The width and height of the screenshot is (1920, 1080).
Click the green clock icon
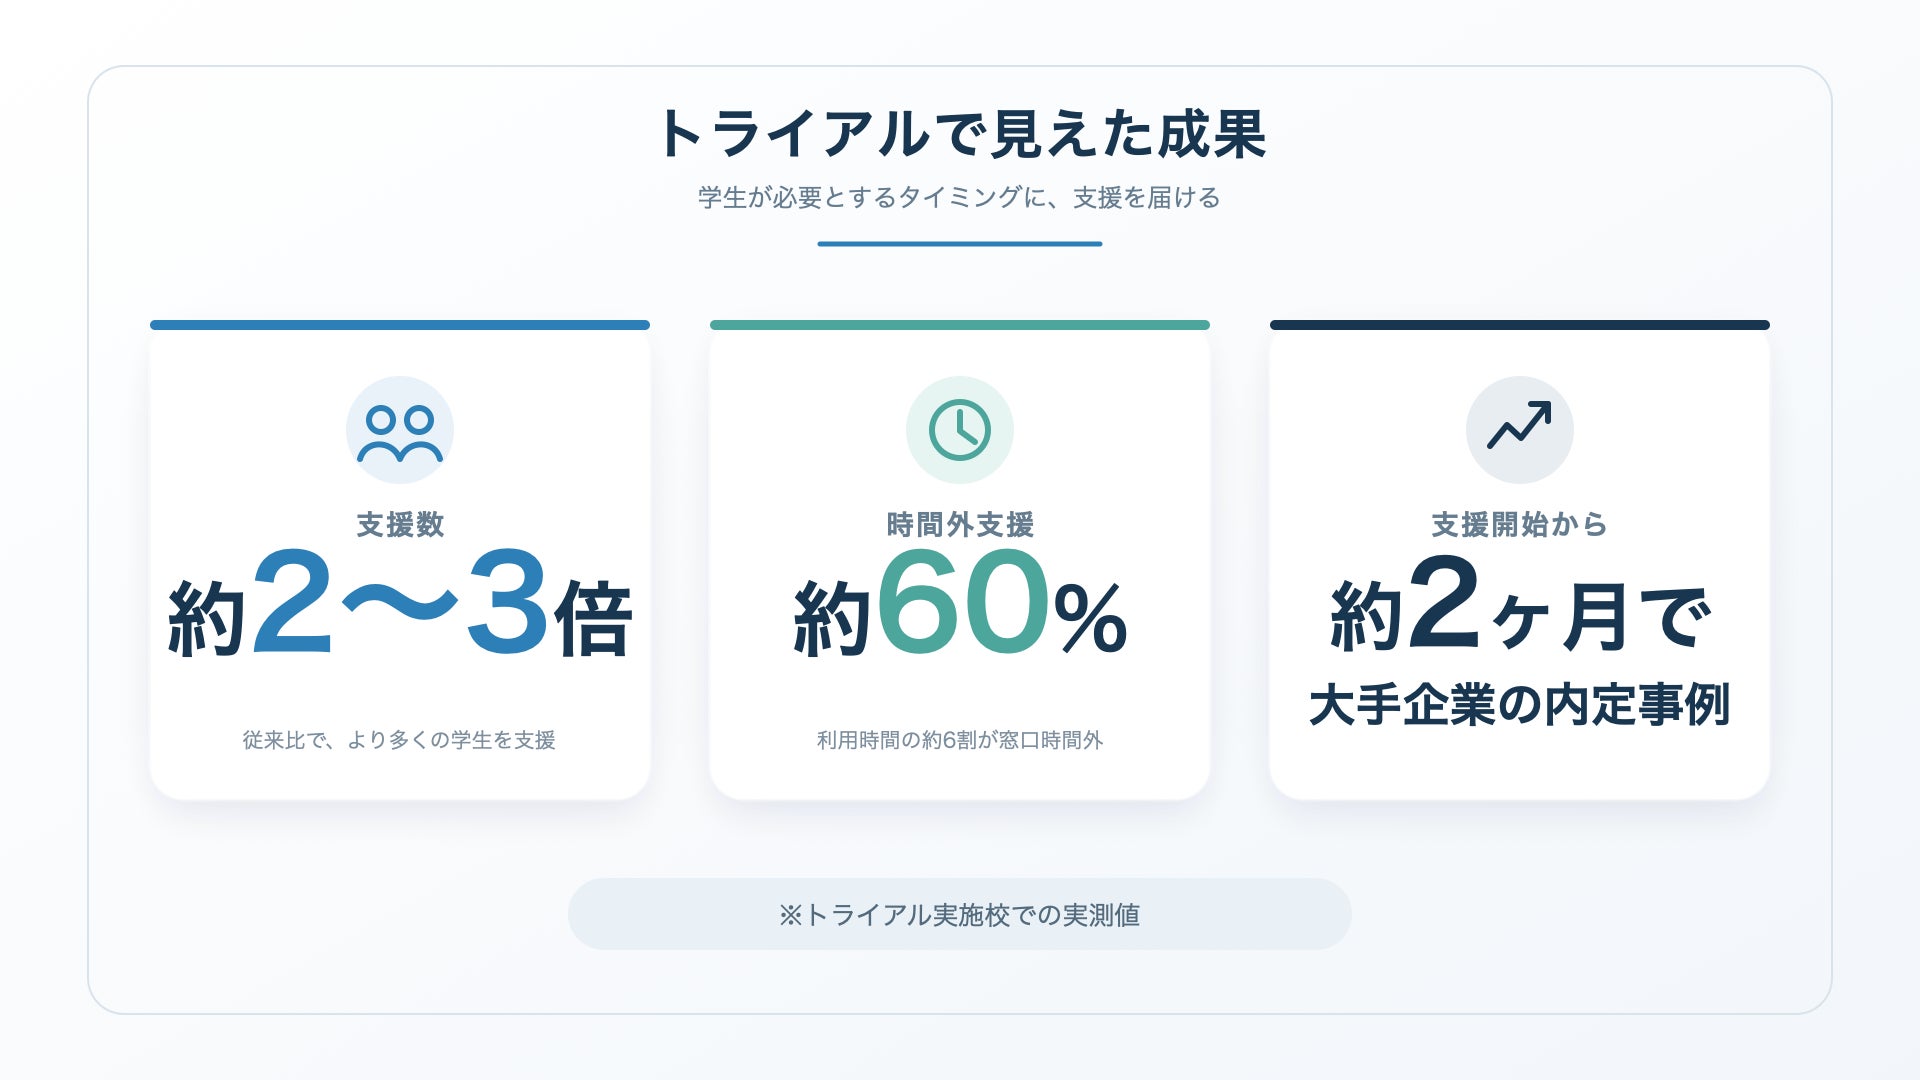[960, 430]
